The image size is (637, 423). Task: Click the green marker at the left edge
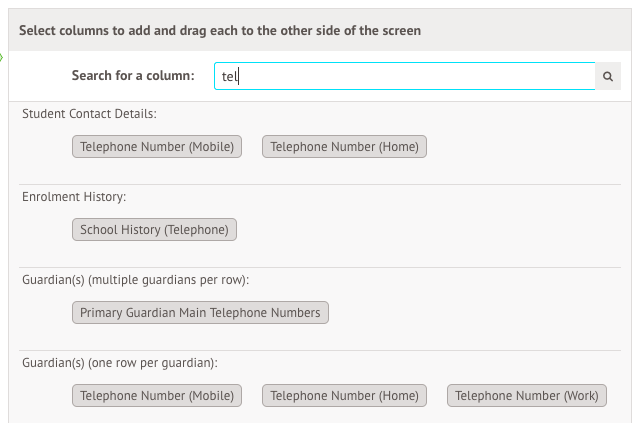point(2,57)
